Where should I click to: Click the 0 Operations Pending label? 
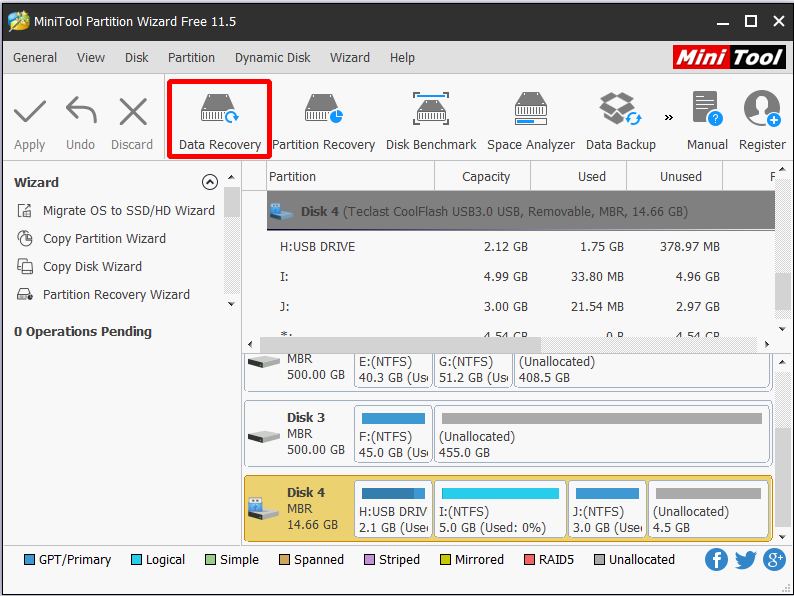(x=83, y=332)
